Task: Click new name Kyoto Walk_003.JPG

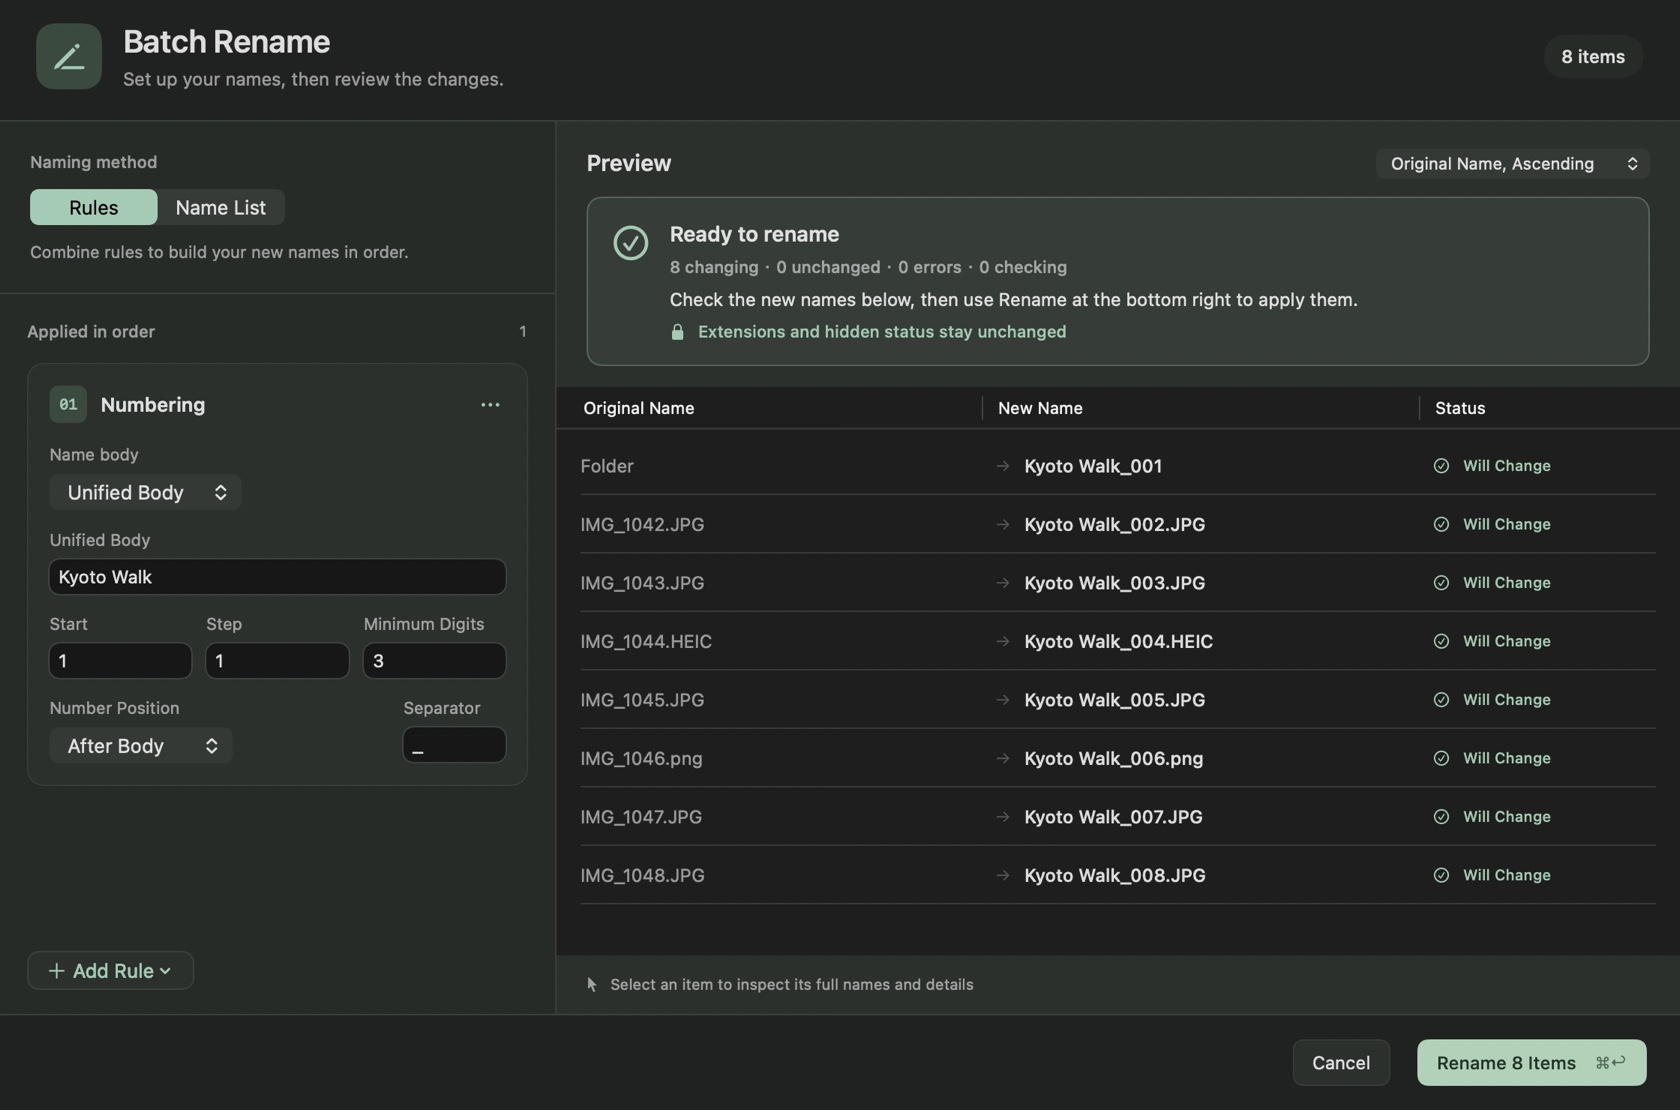Action: tap(1114, 583)
